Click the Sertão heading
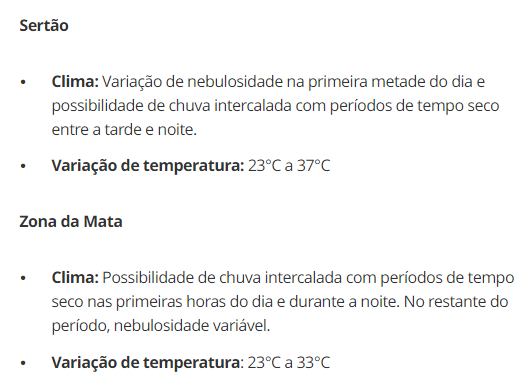520x392 pixels. [44, 26]
